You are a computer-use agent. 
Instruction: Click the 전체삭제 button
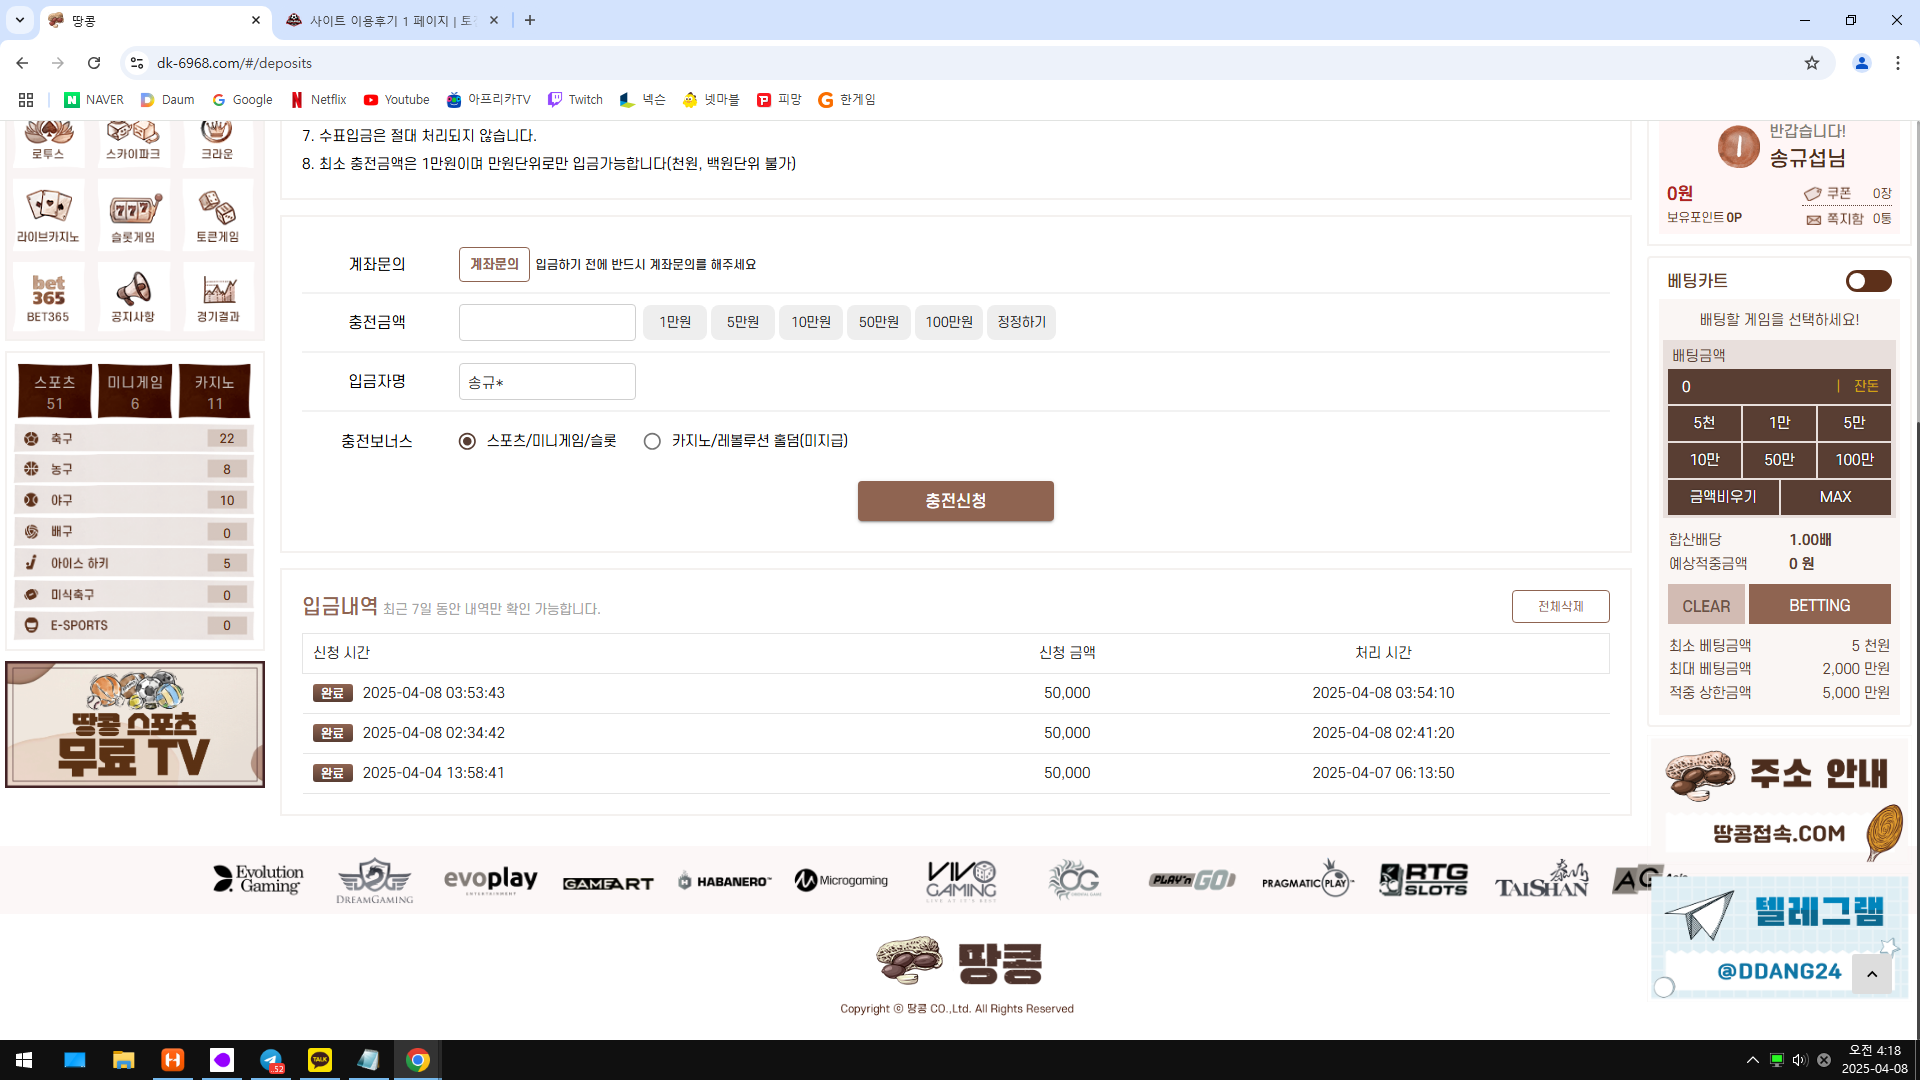[1560, 606]
